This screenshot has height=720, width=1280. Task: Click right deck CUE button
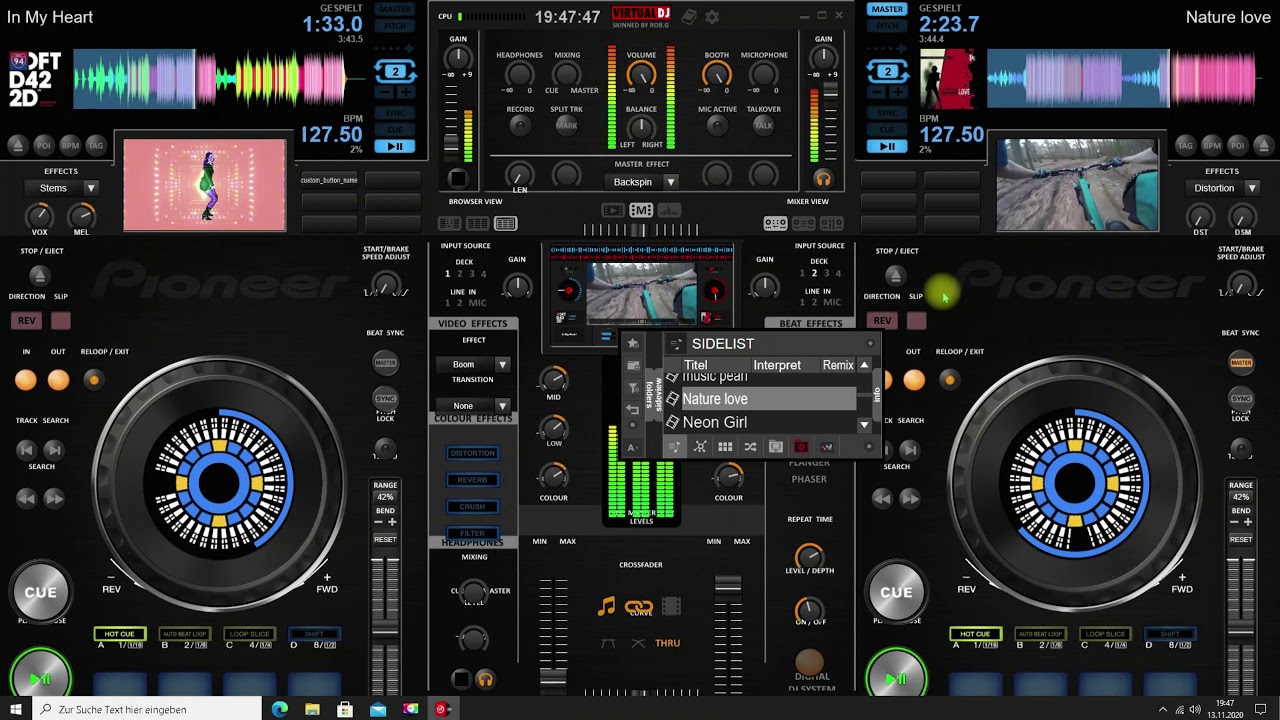coord(896,592)
